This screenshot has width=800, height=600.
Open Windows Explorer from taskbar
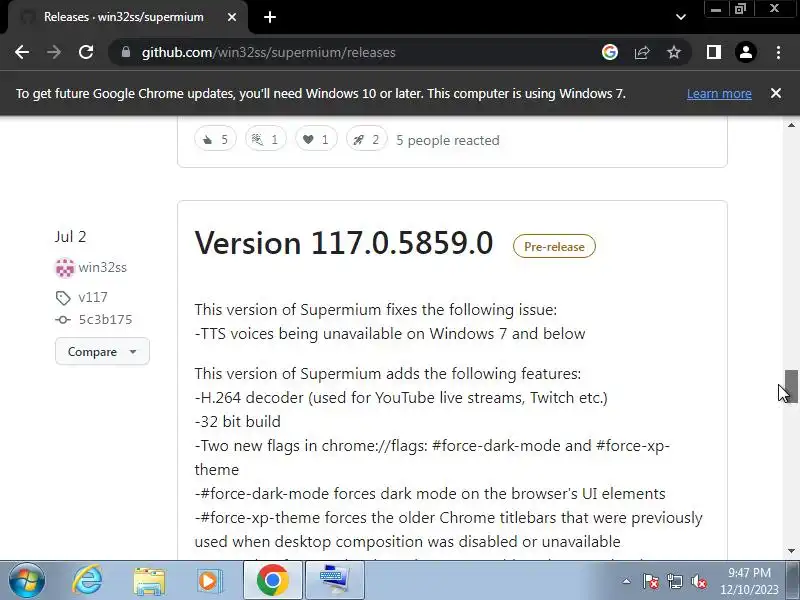pos(149,581)
